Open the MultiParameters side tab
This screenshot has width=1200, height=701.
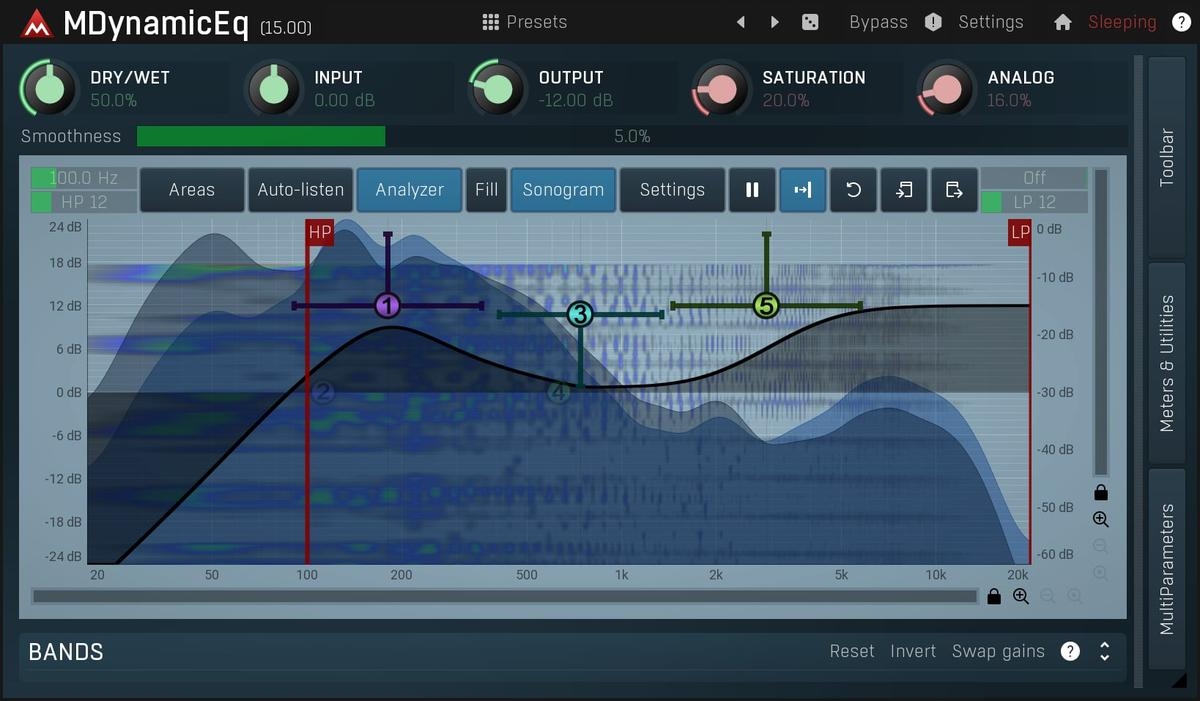point(1167,568)
